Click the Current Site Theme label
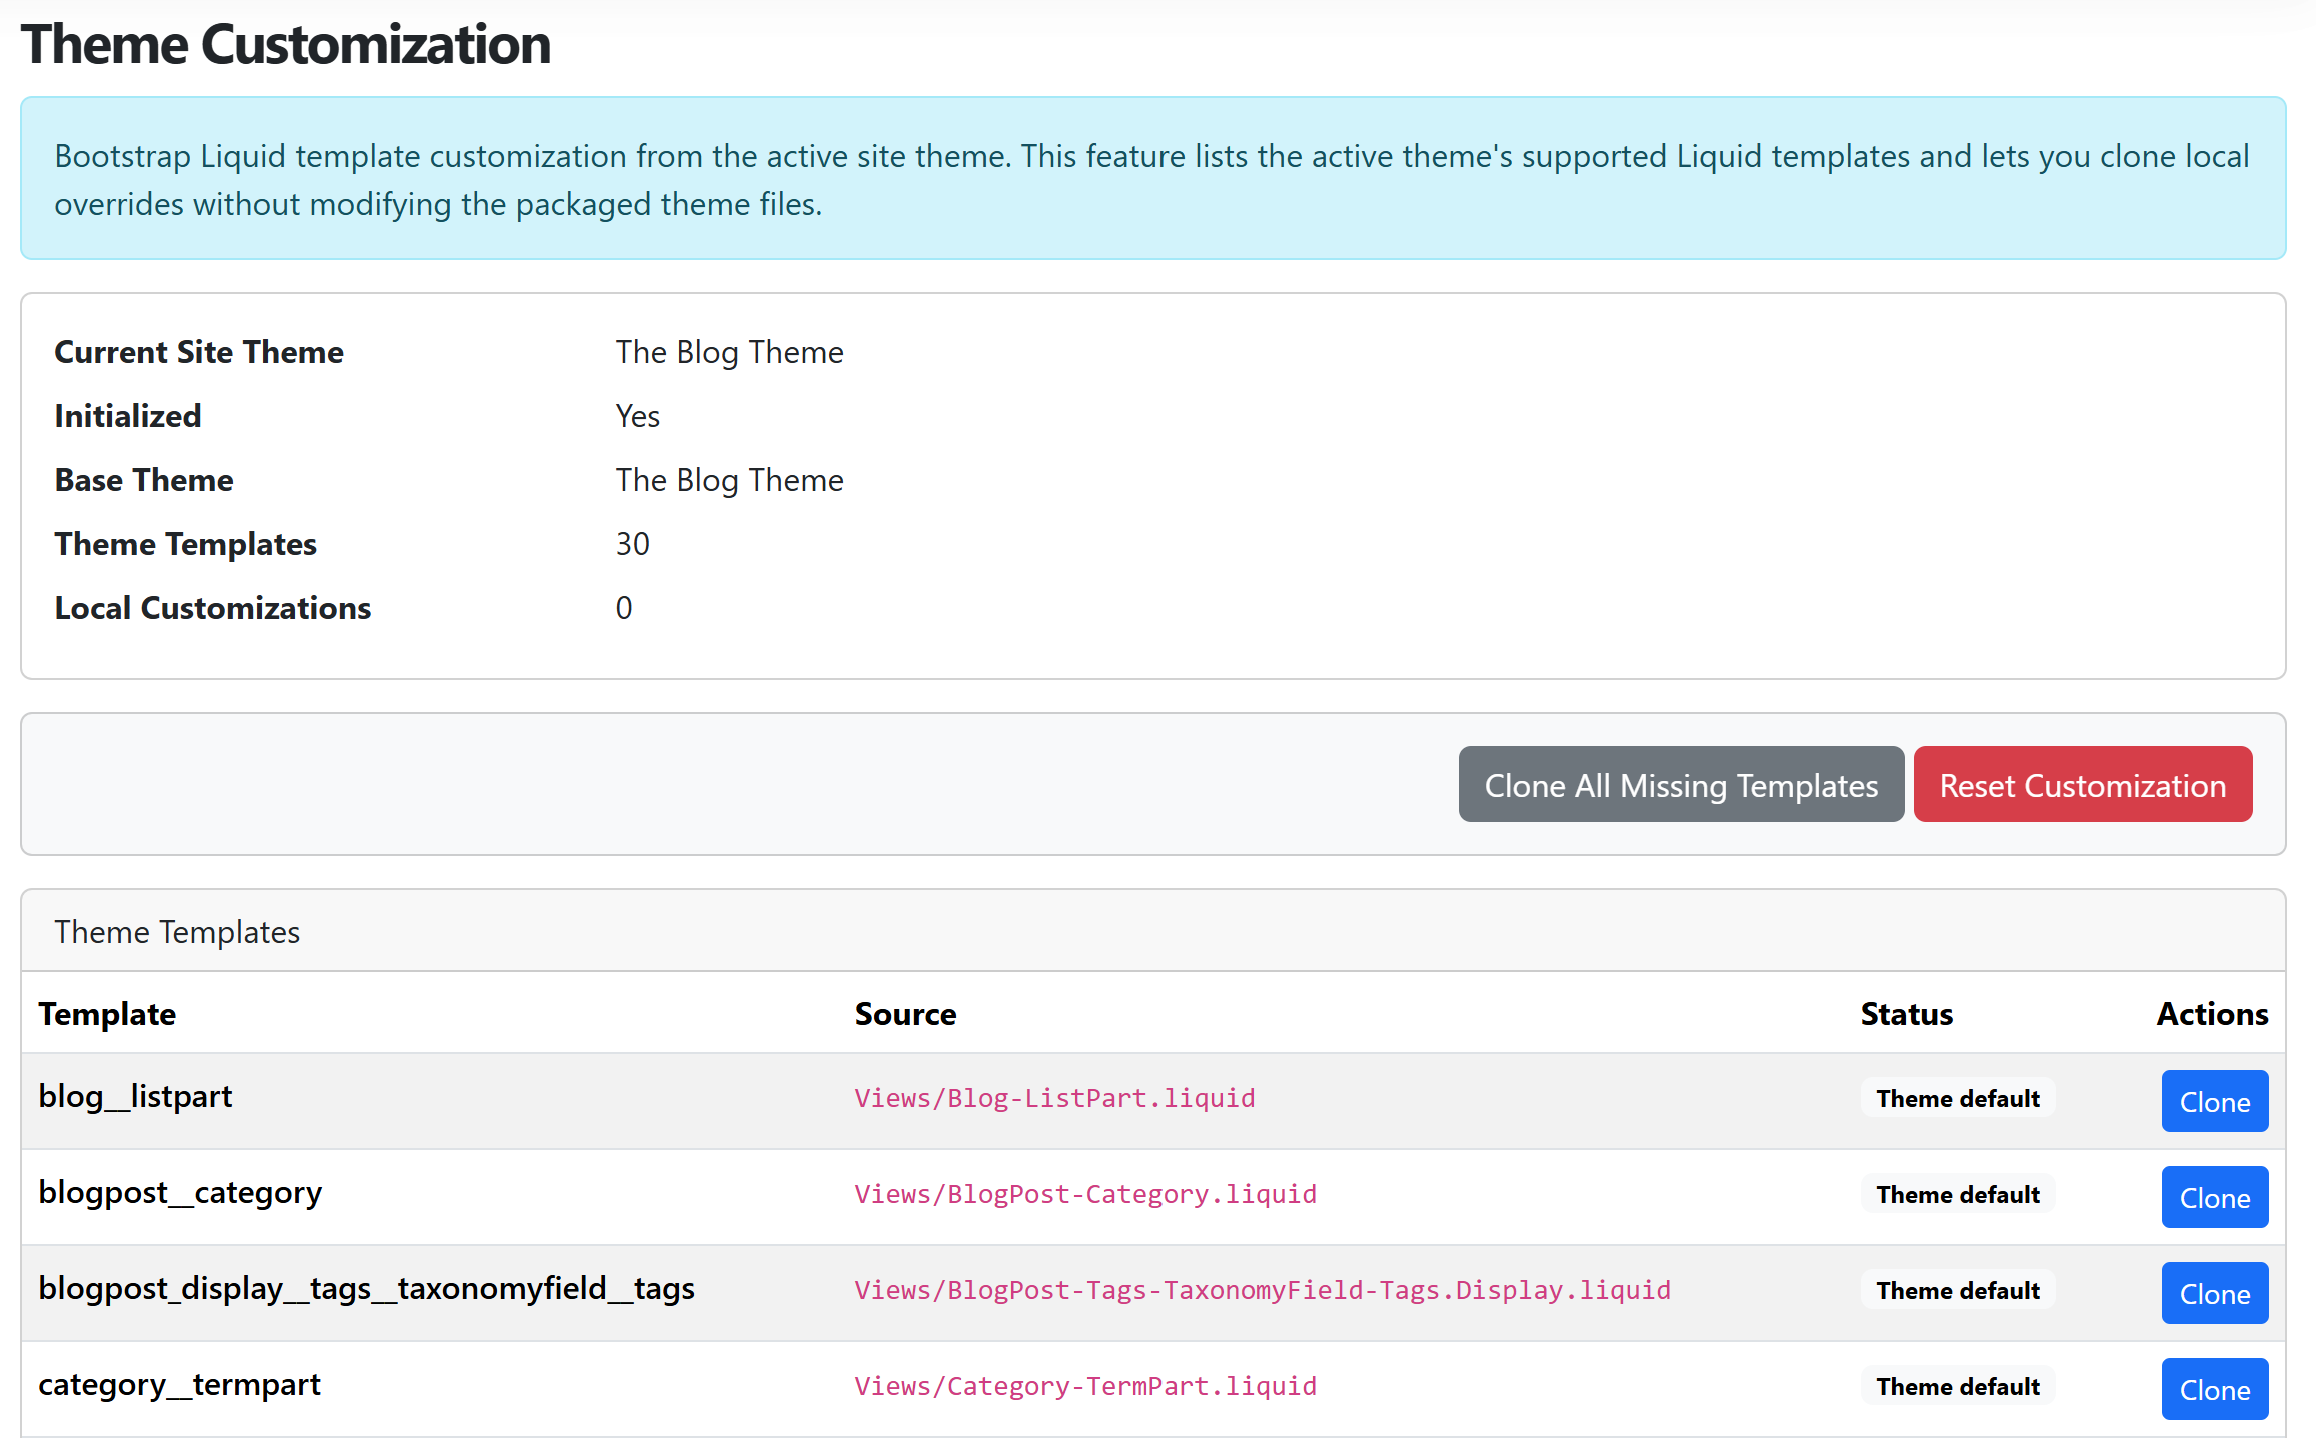This screenshot has height=1438, width=2316. [199, 352]
